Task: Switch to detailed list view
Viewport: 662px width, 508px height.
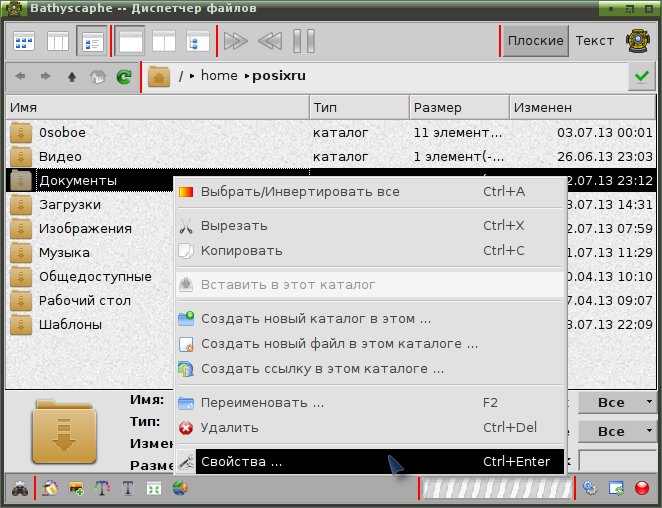Action: click(x=92, y=41)
